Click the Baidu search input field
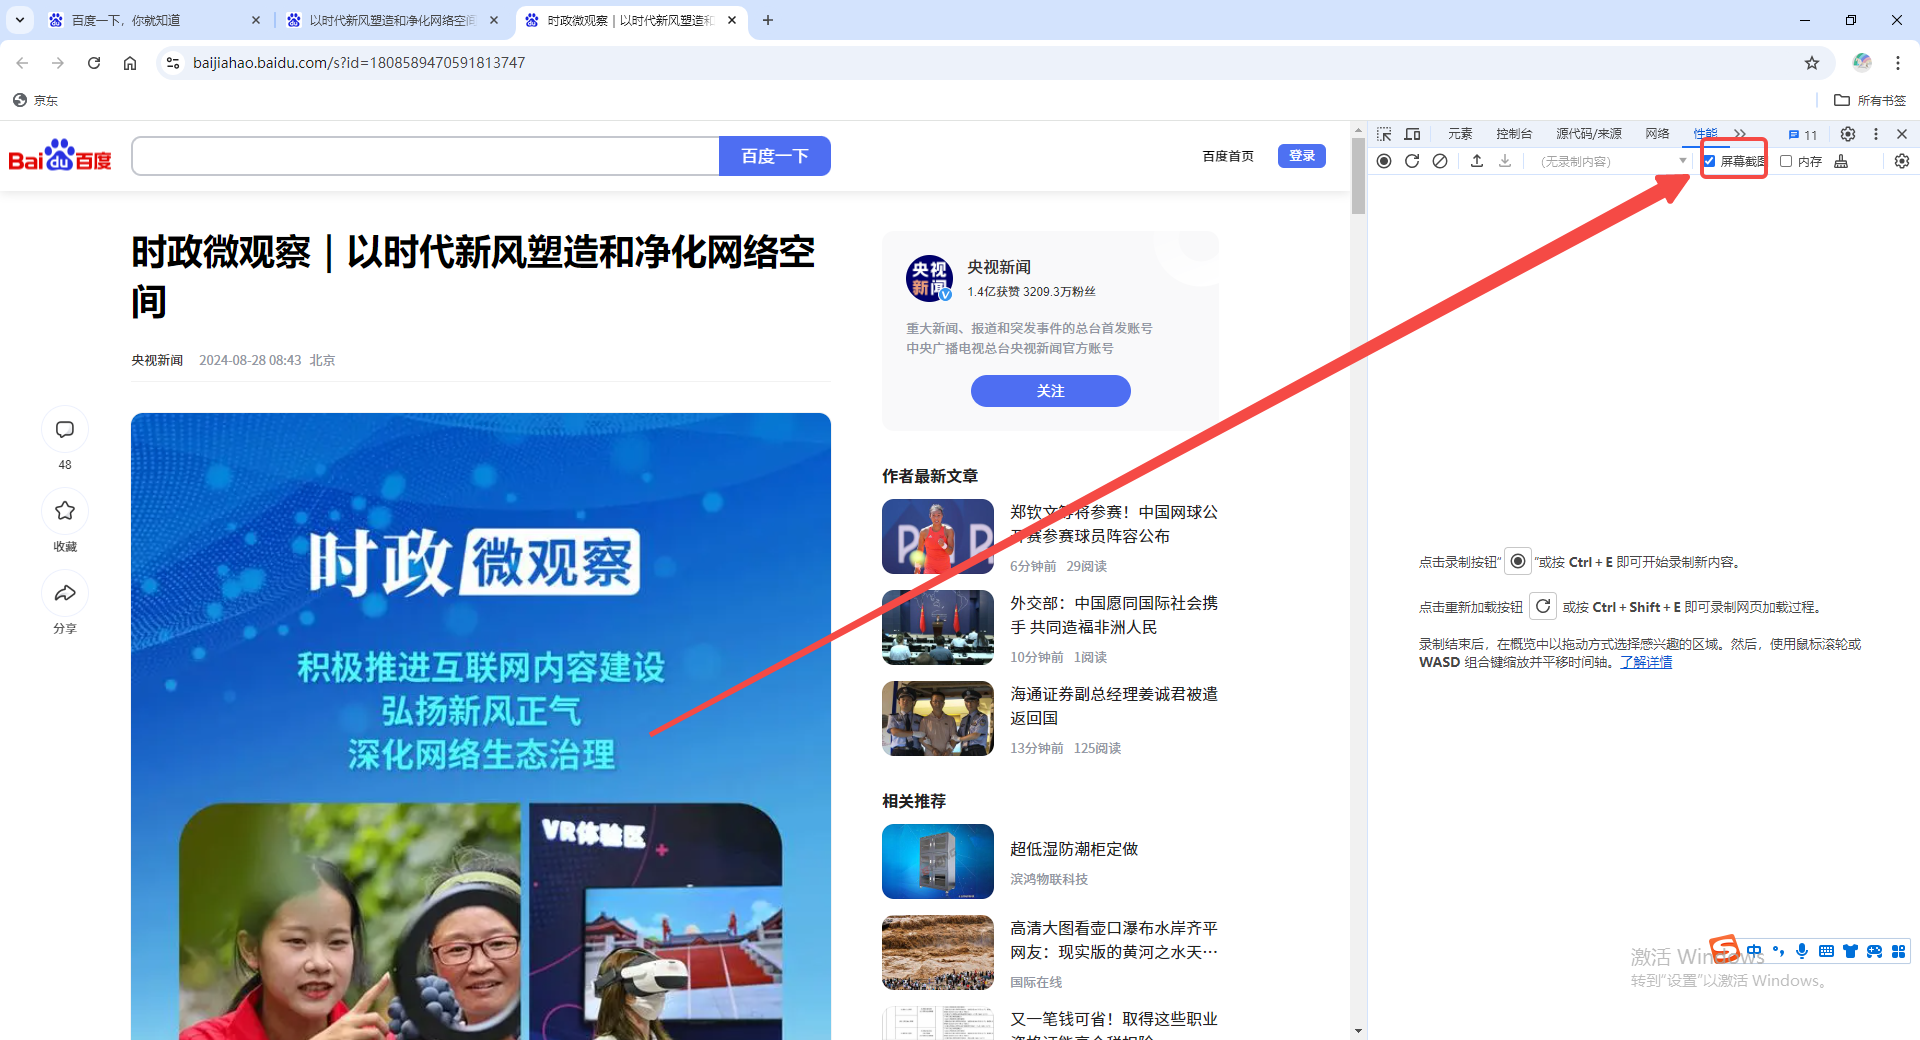1920x1040 pixels. (x=425, y=156)
